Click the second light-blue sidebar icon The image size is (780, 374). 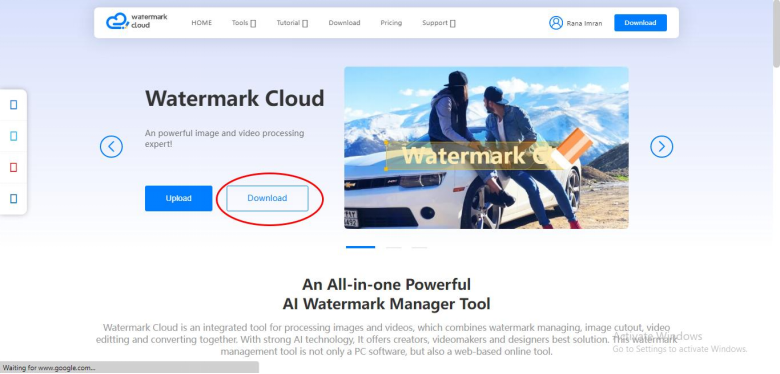pos(13,136)
